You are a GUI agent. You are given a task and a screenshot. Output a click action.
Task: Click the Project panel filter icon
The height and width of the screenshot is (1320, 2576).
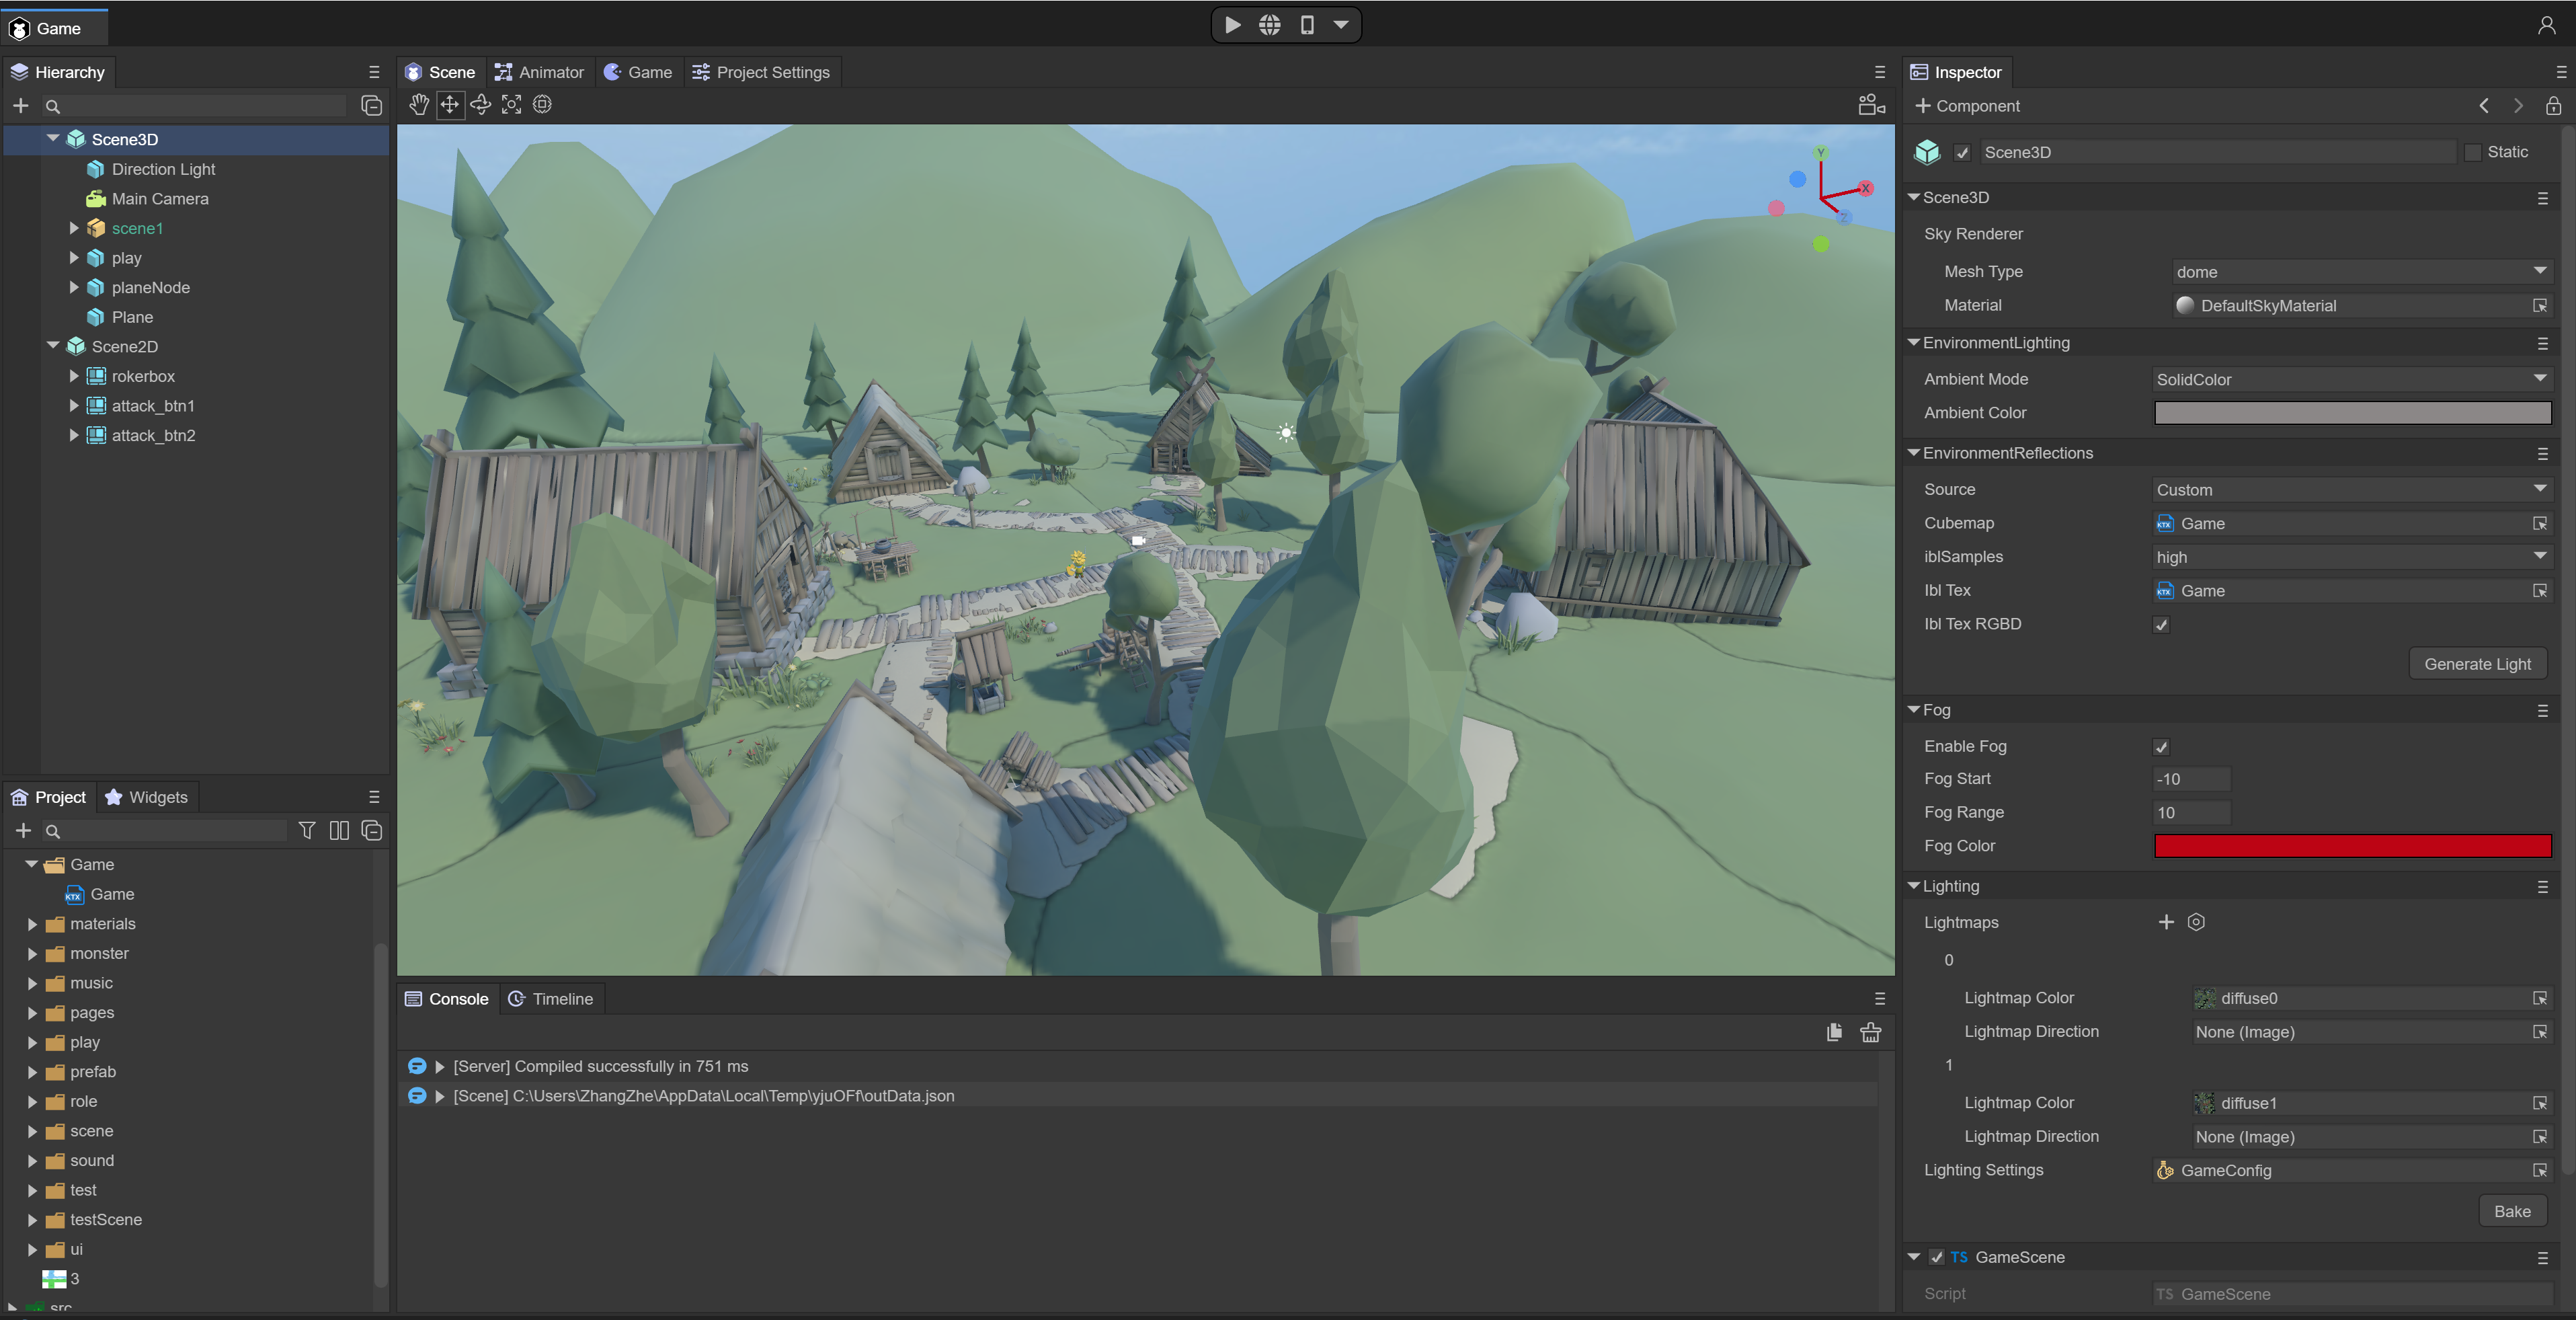tap(307, 831)
